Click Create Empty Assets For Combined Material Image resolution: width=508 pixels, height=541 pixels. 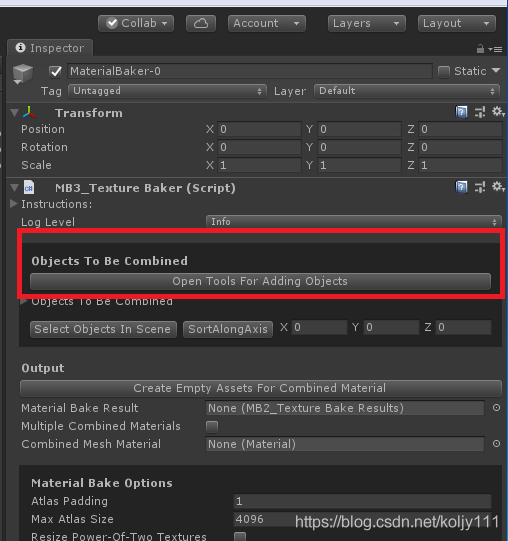click(x=261, y=388)
